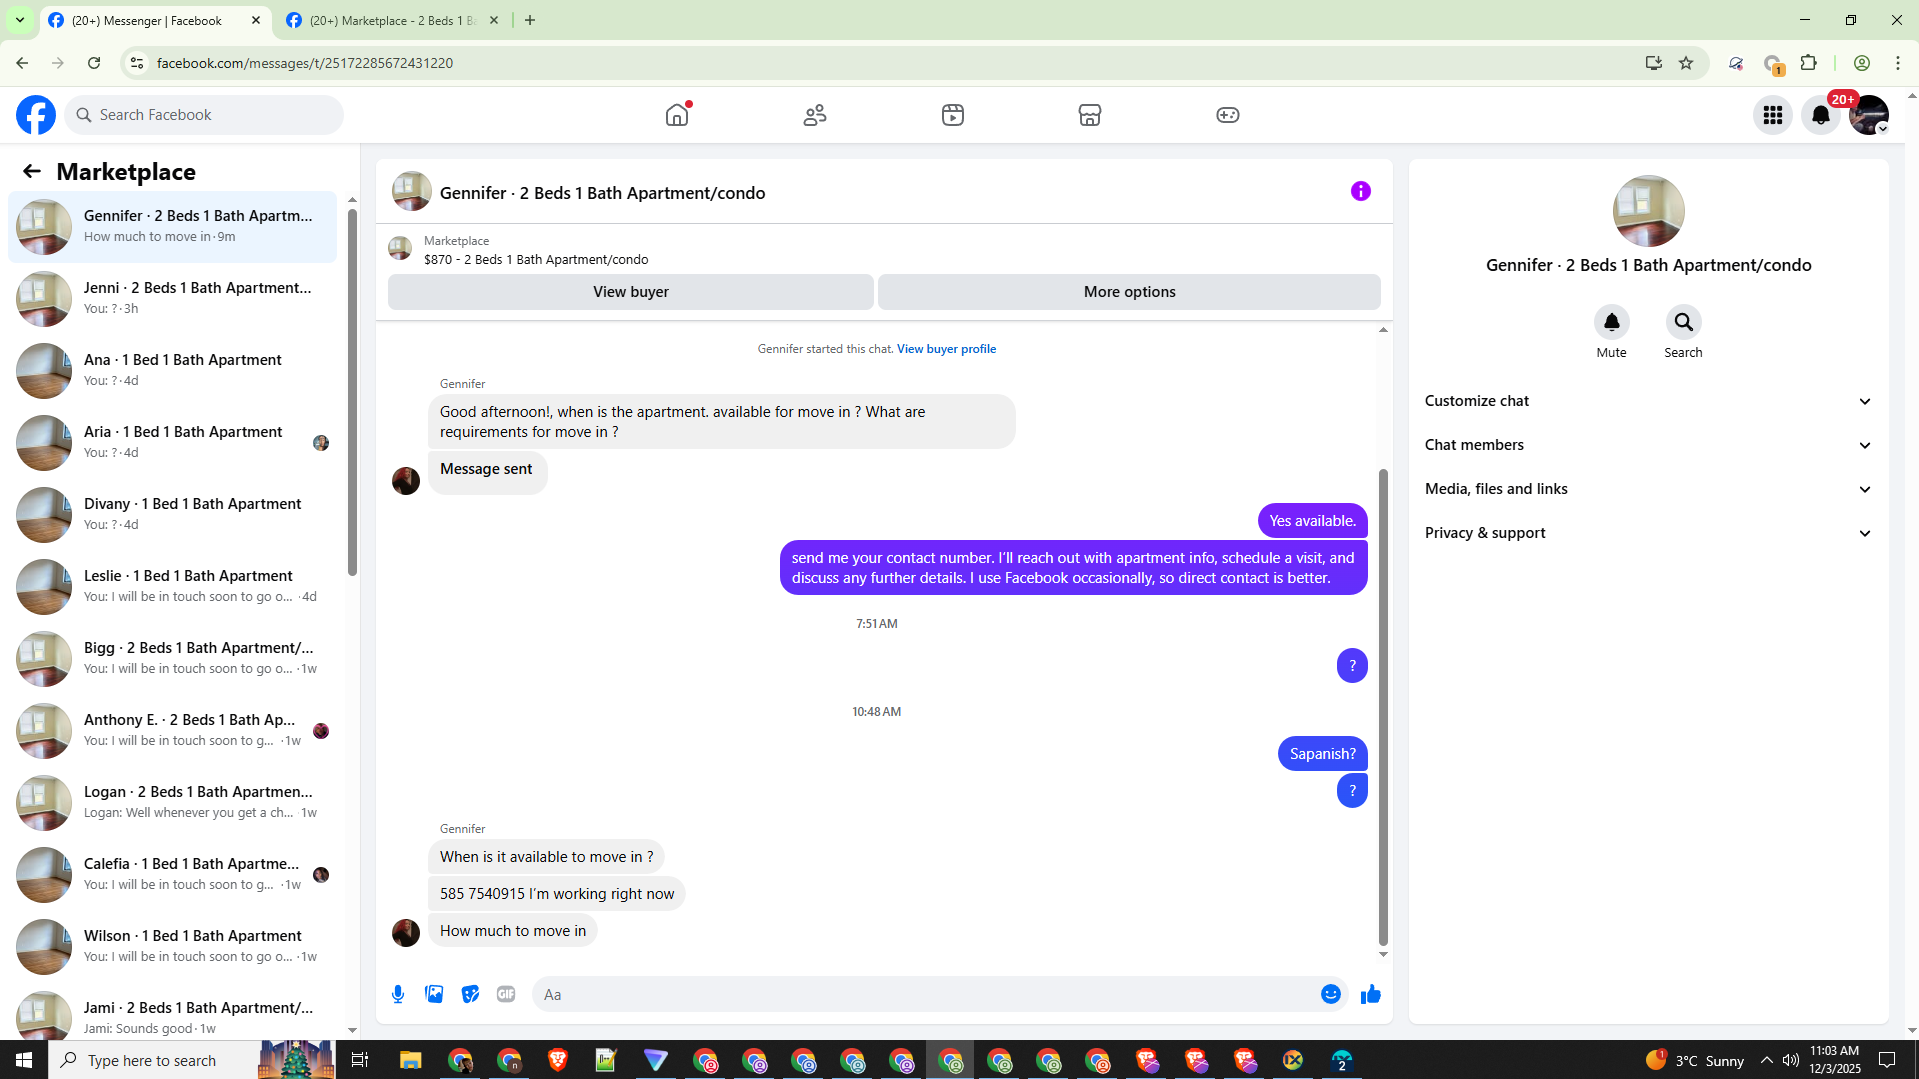Go back using the Marketplace back arrow

(32, 171)
